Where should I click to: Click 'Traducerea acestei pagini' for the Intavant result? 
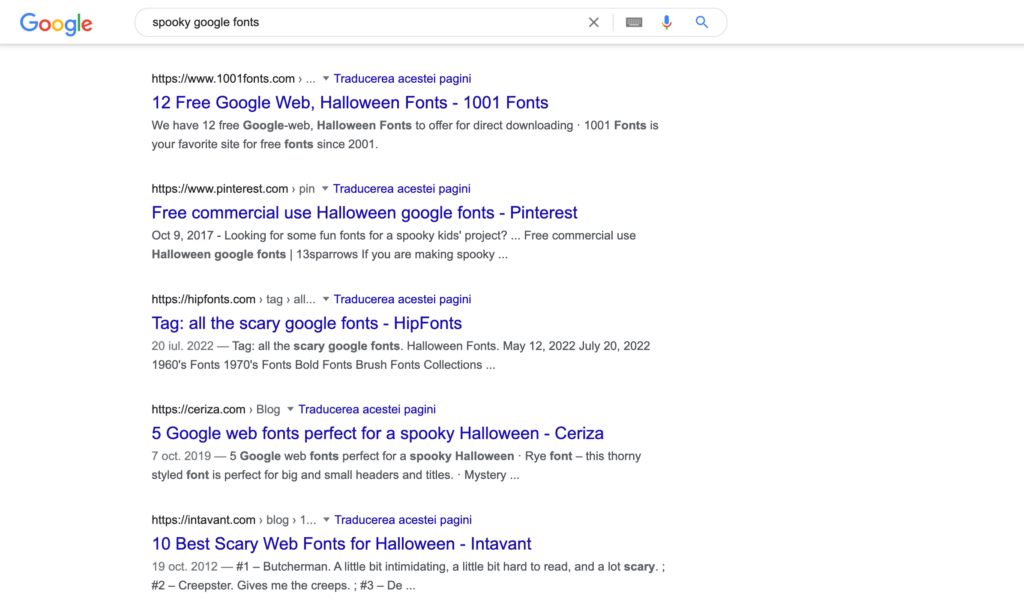click(x=403, y=520)
